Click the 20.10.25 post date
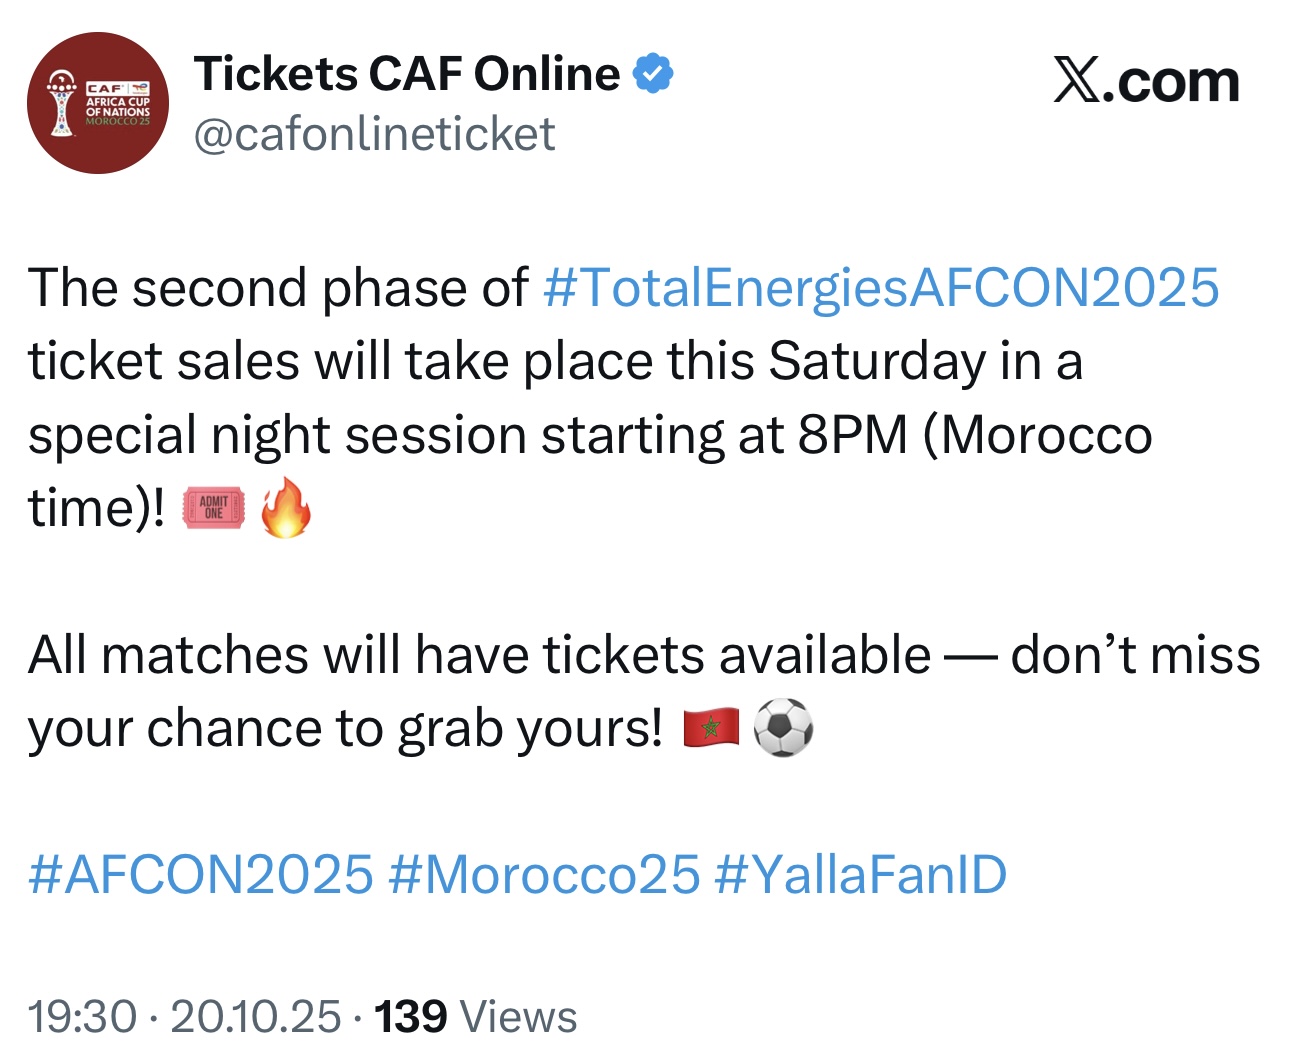1290x1060 pixels. click(x=256, y=1017)
